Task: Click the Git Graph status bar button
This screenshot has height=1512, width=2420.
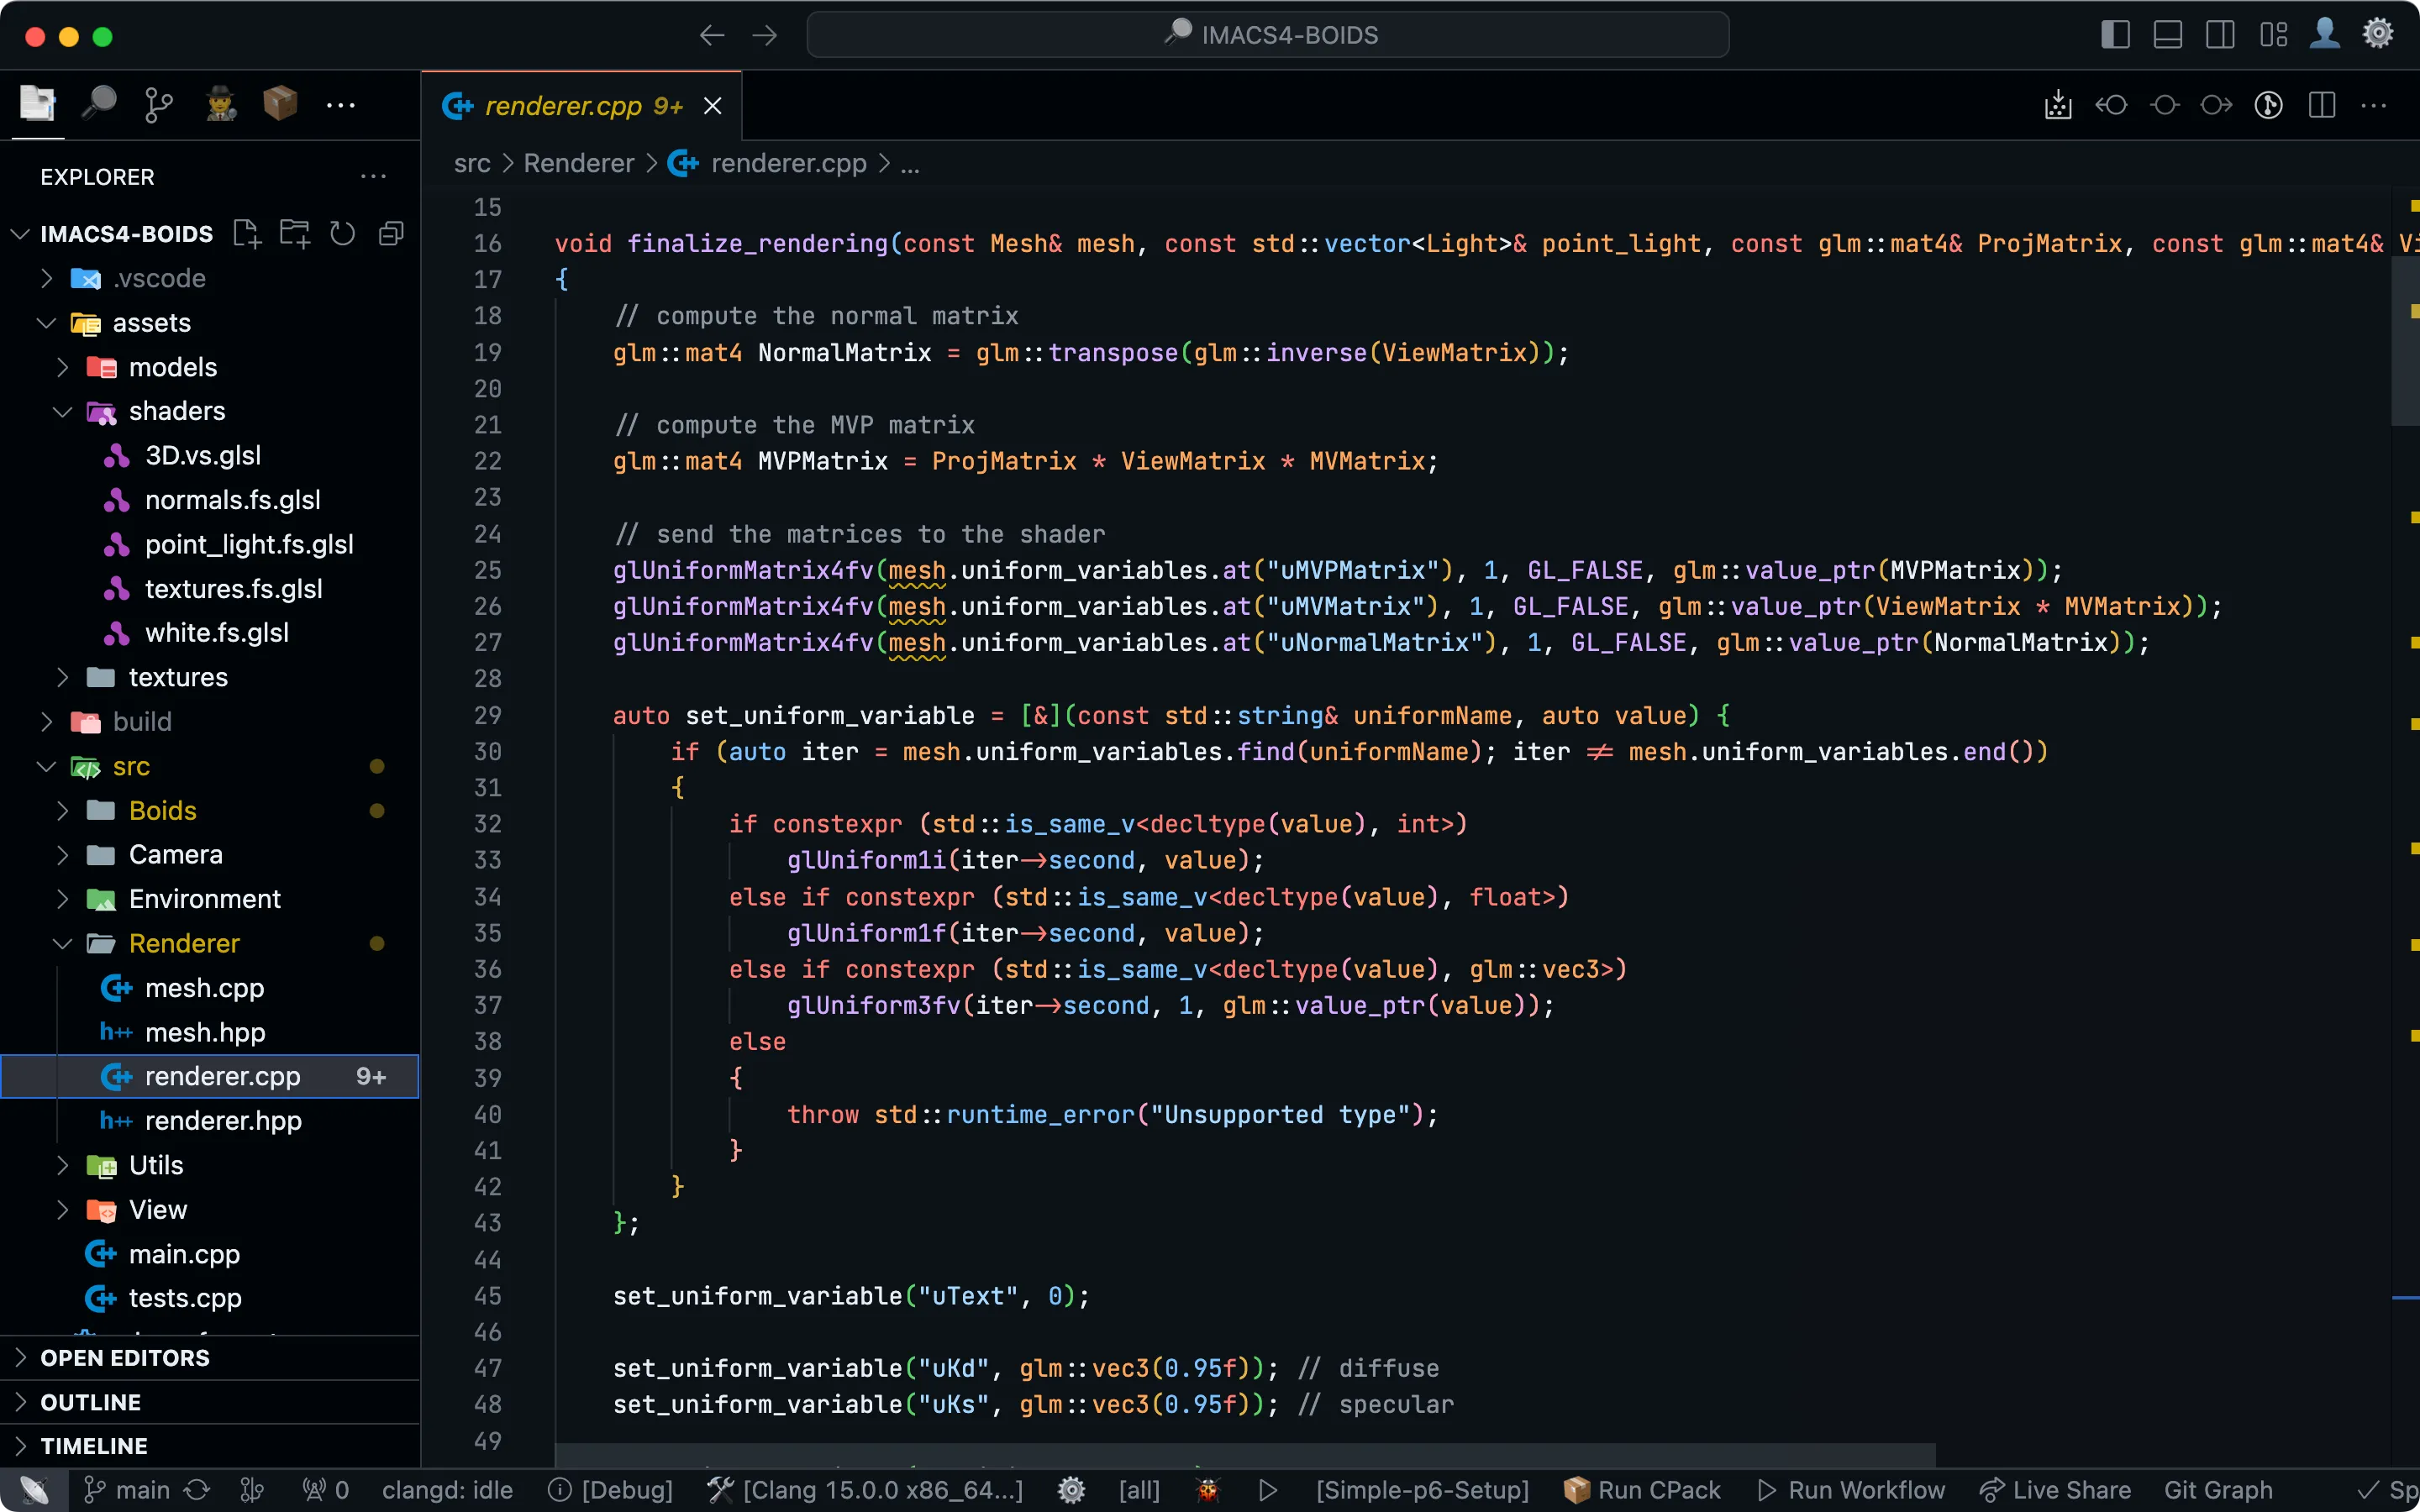Action: pyautogui.click(x=2217, y=1490)
